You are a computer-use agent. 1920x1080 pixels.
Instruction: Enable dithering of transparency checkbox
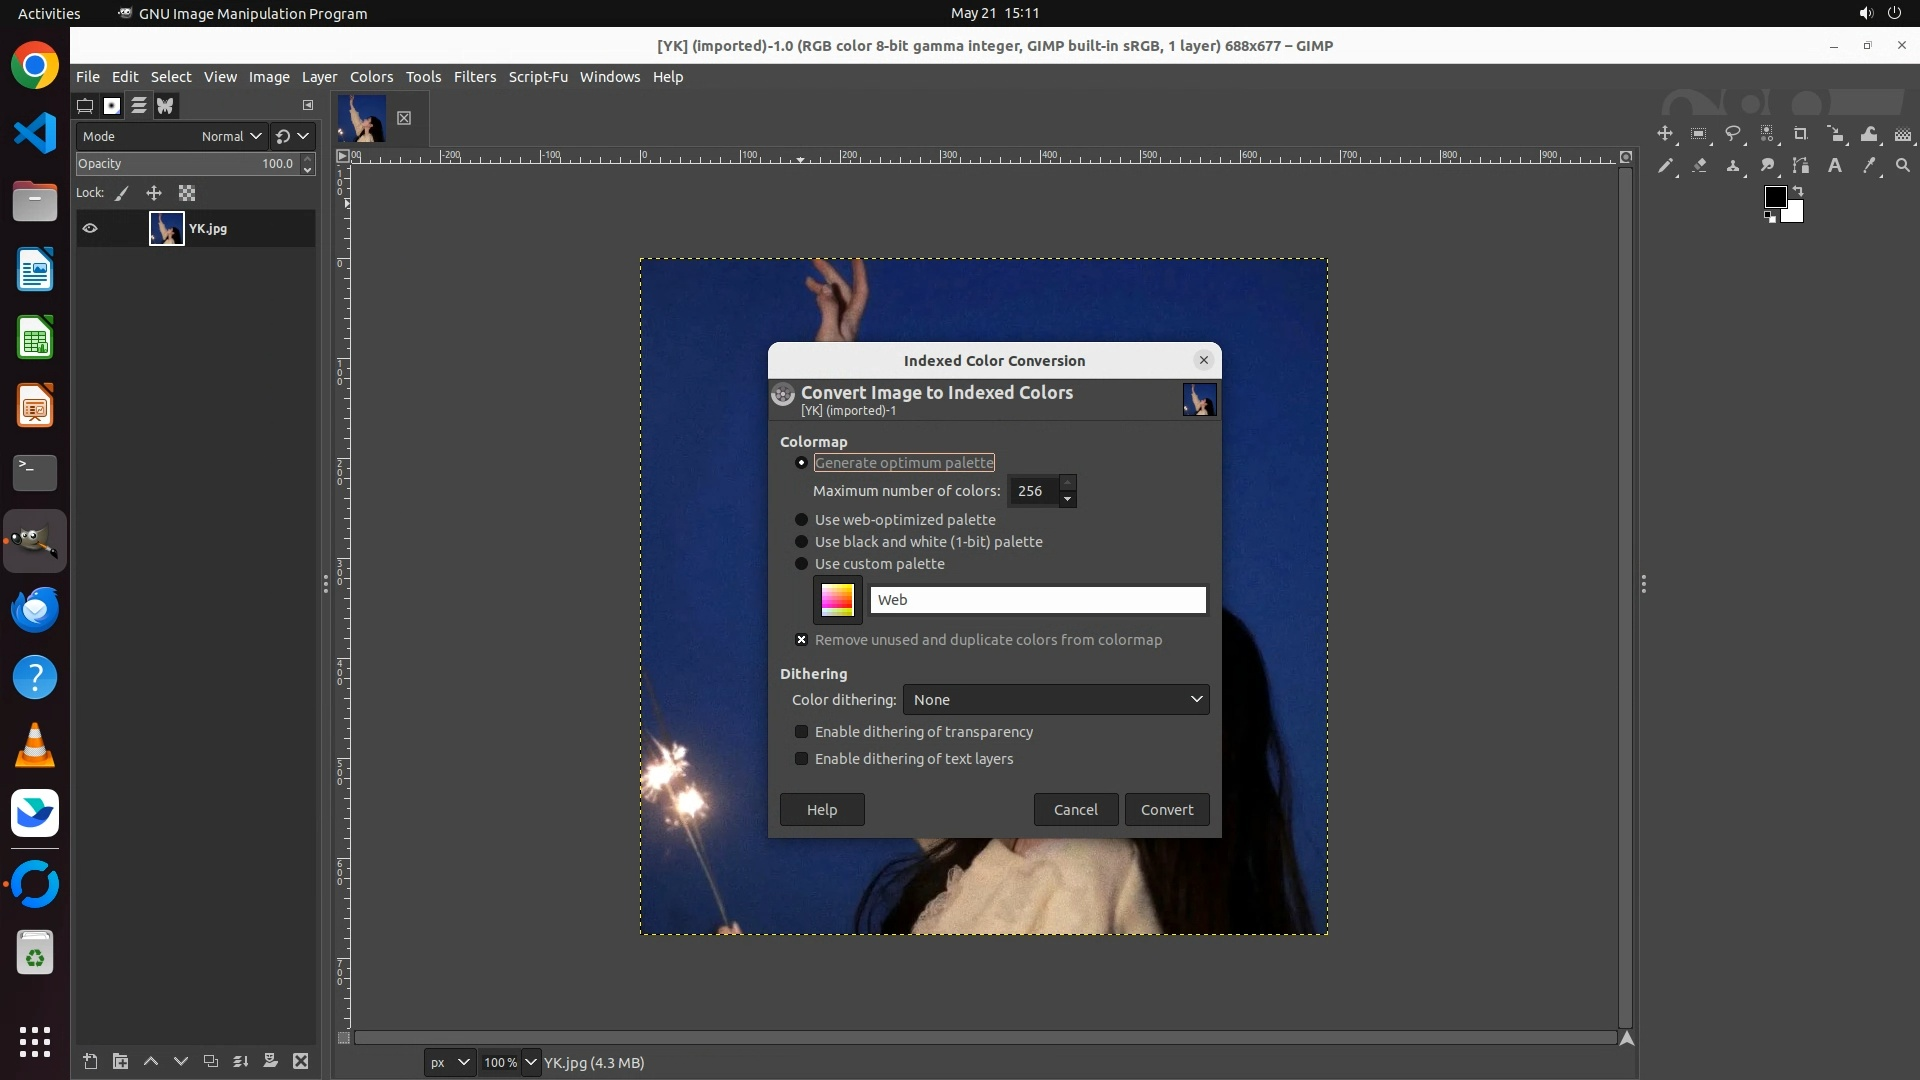(801, 732)
